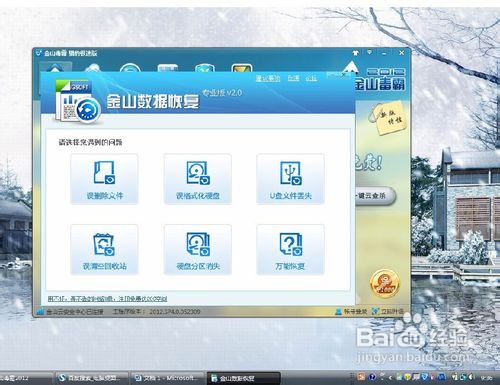Click the 金山毒霸 2012 logo
The width and height of the screenshot is (500, 385).
[x=380, y=79]
